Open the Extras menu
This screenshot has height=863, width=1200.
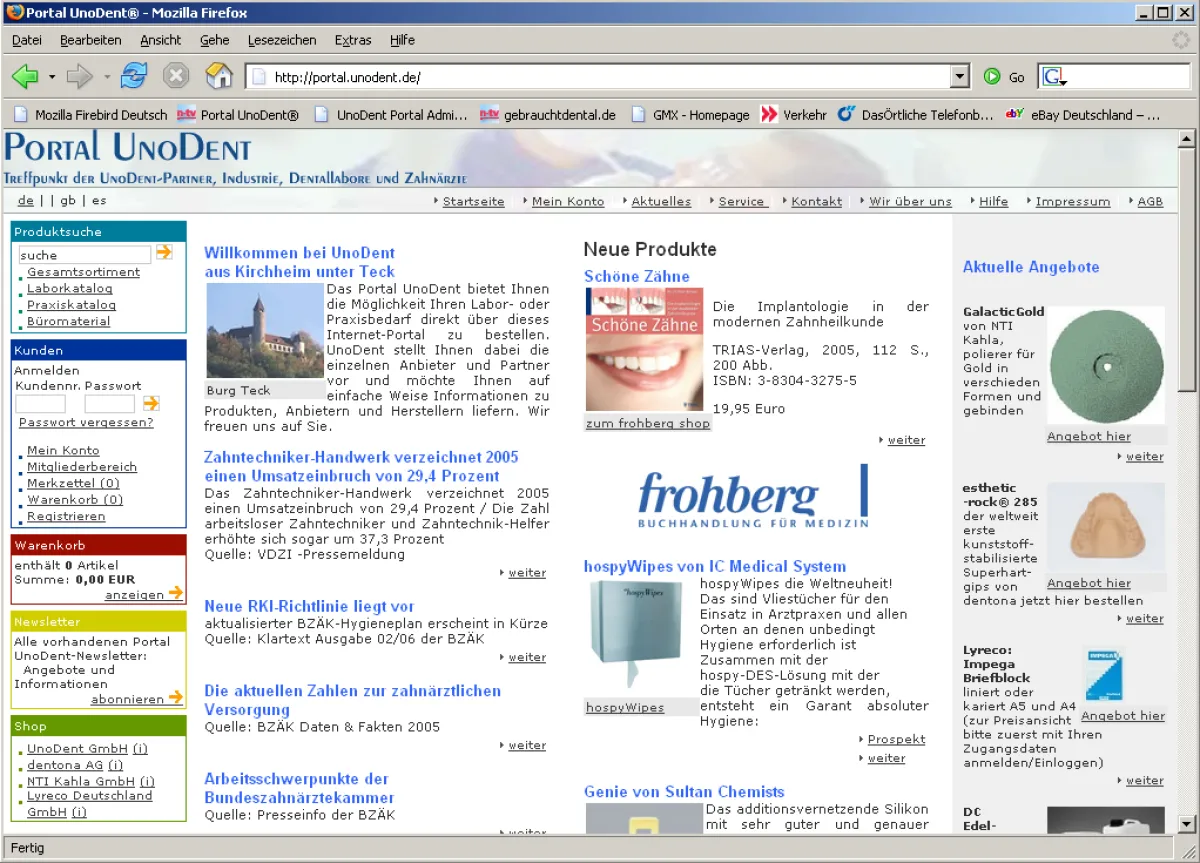353,40
